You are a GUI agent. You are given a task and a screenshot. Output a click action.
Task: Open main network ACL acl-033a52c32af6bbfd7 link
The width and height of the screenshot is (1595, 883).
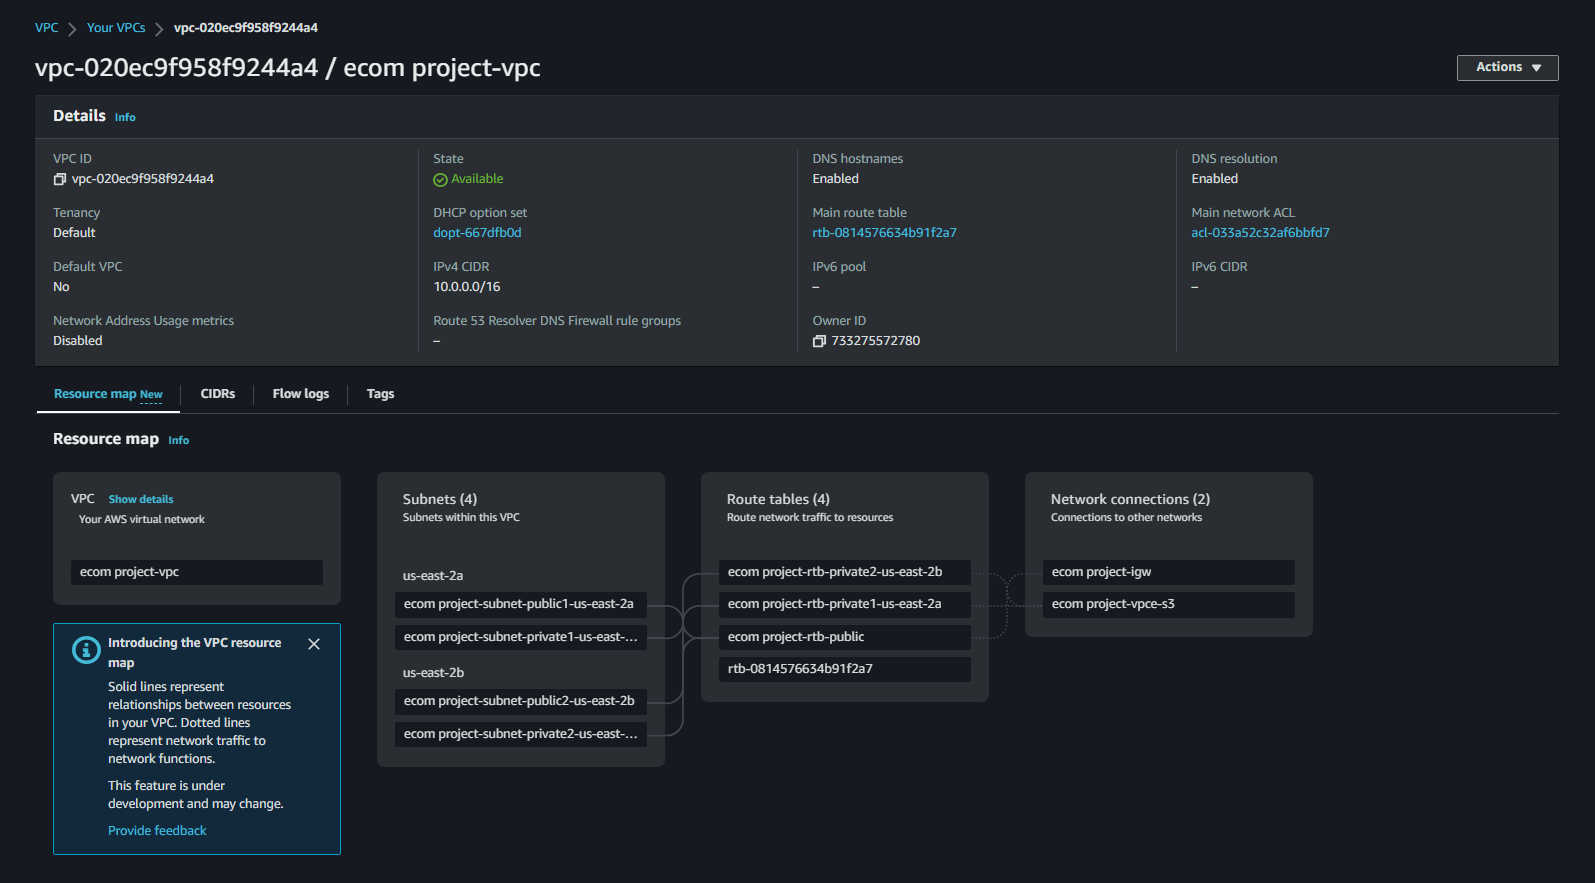1260,233
